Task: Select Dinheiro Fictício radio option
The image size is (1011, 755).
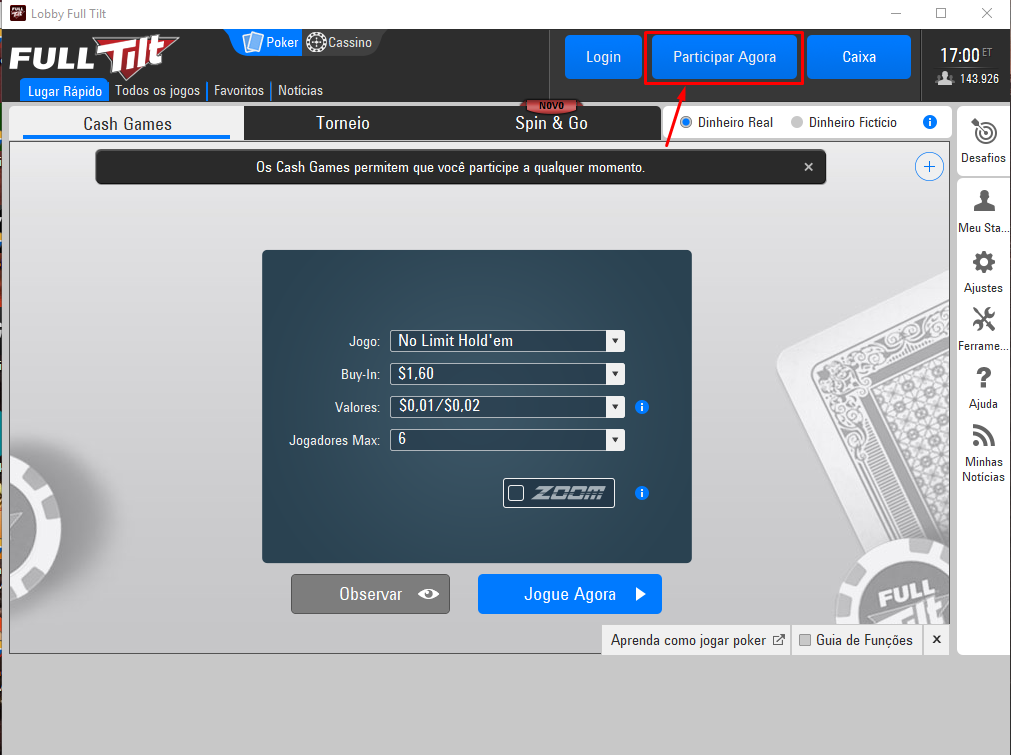Action: pos(797,122)
